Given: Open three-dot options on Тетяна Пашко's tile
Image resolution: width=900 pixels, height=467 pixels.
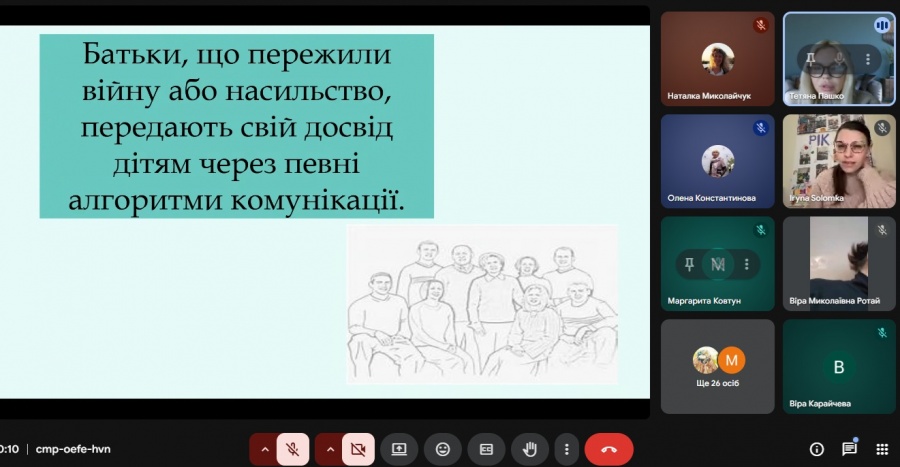Looking at the screenshot, I should coord(867,59).
